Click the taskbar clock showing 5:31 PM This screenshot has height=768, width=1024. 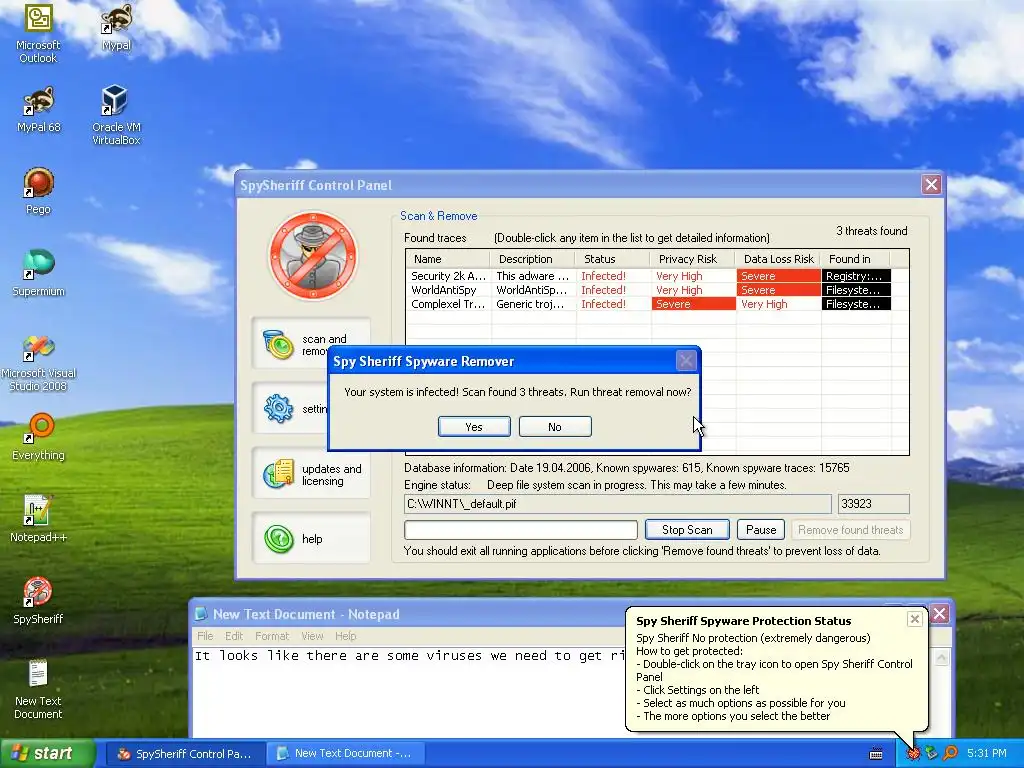[987, 753]
